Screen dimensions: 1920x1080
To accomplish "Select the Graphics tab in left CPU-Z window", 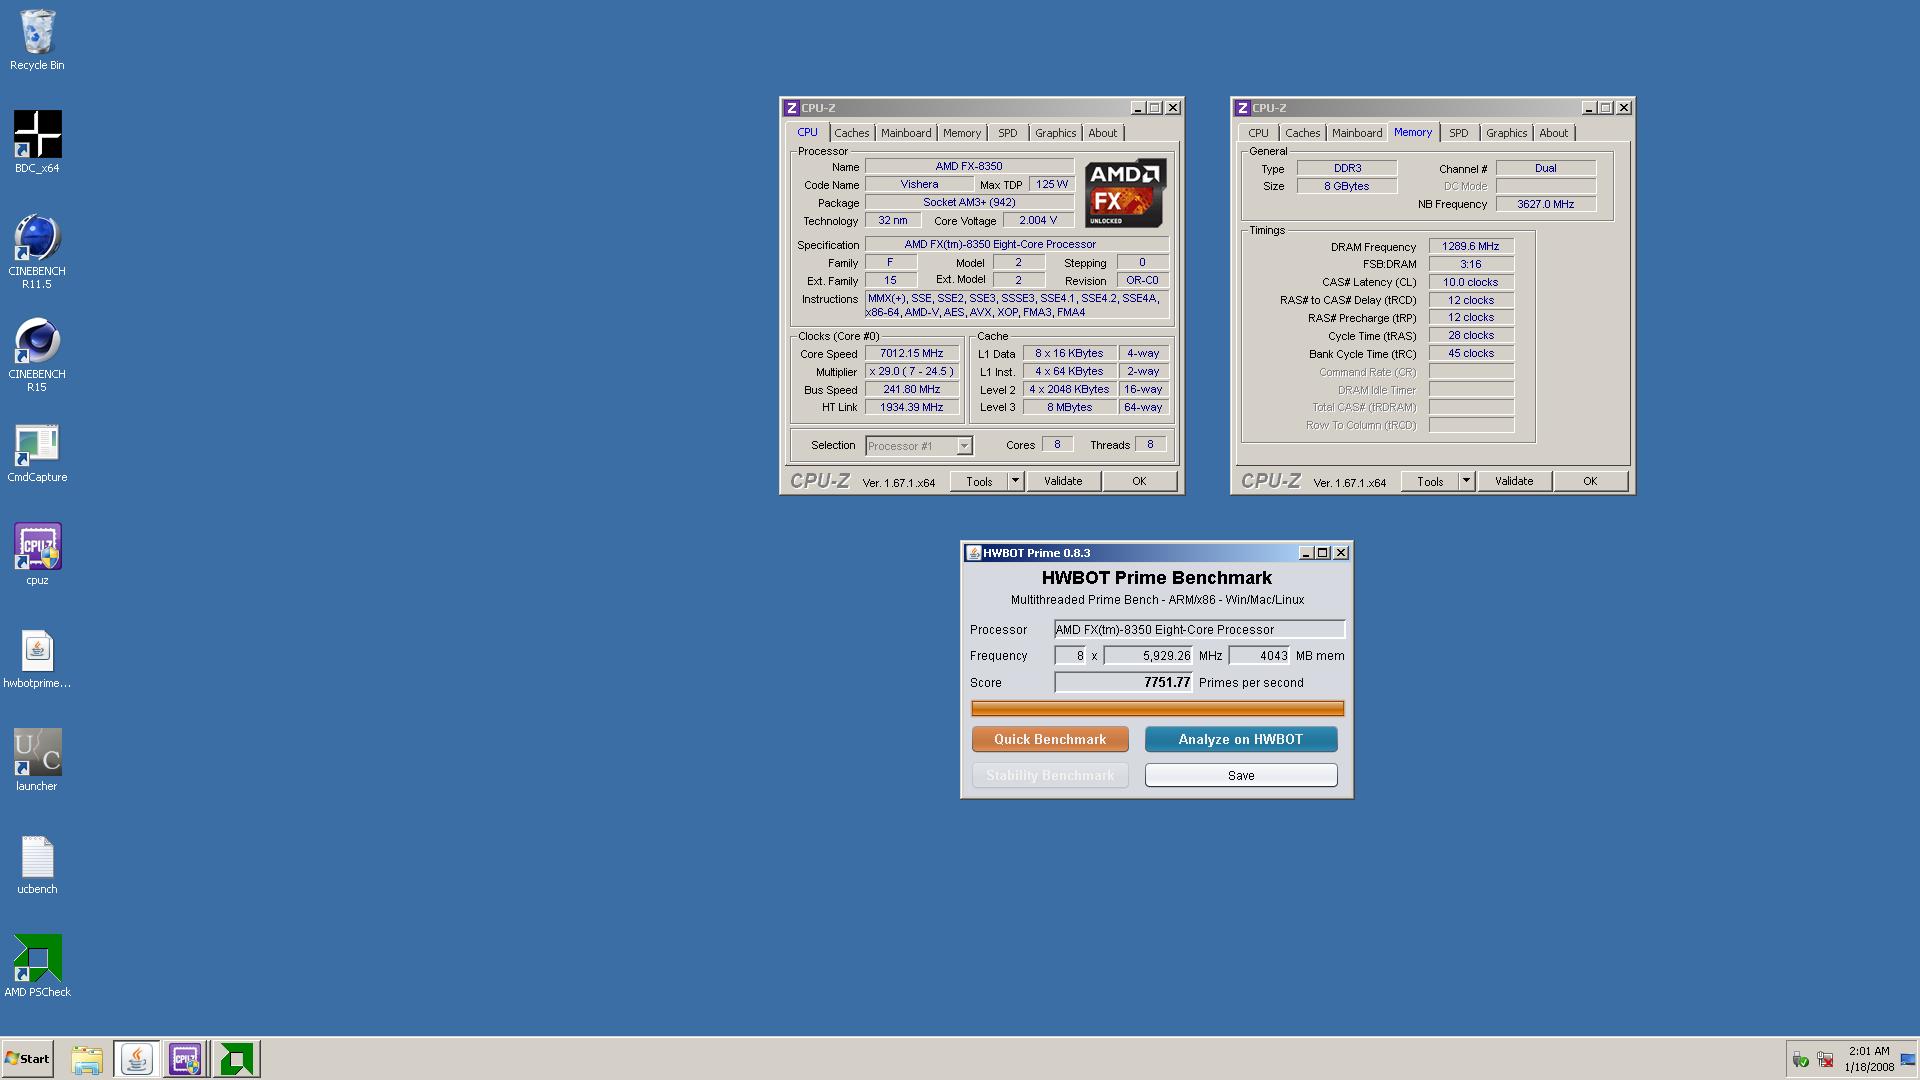I will tap(1056, 133).
